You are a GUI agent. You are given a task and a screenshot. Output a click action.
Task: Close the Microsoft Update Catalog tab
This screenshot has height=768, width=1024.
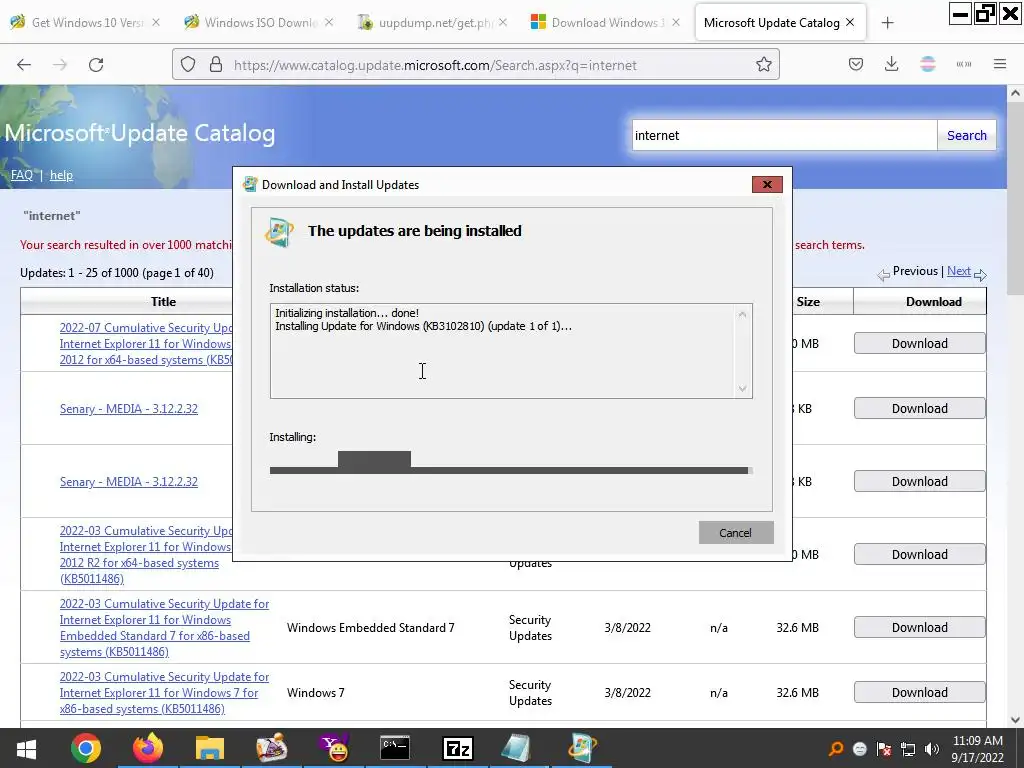tap(850, 22)
